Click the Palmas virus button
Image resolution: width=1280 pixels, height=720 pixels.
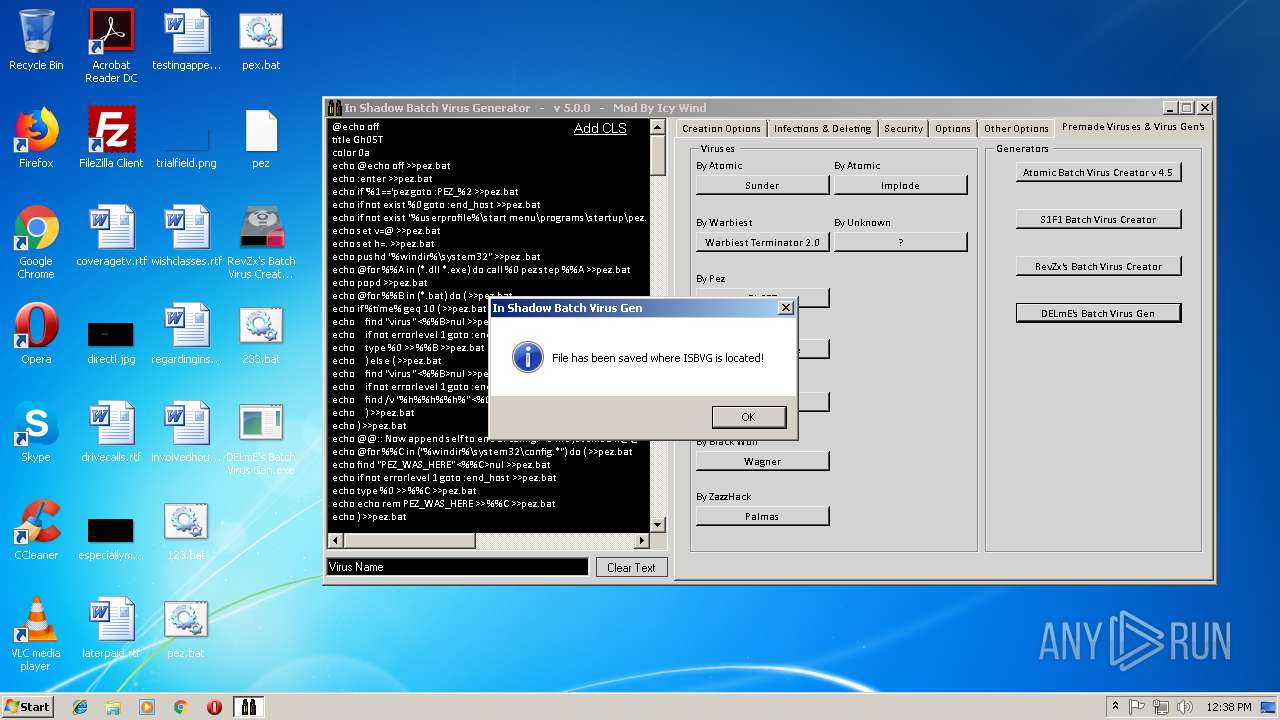tap(762, 516)
